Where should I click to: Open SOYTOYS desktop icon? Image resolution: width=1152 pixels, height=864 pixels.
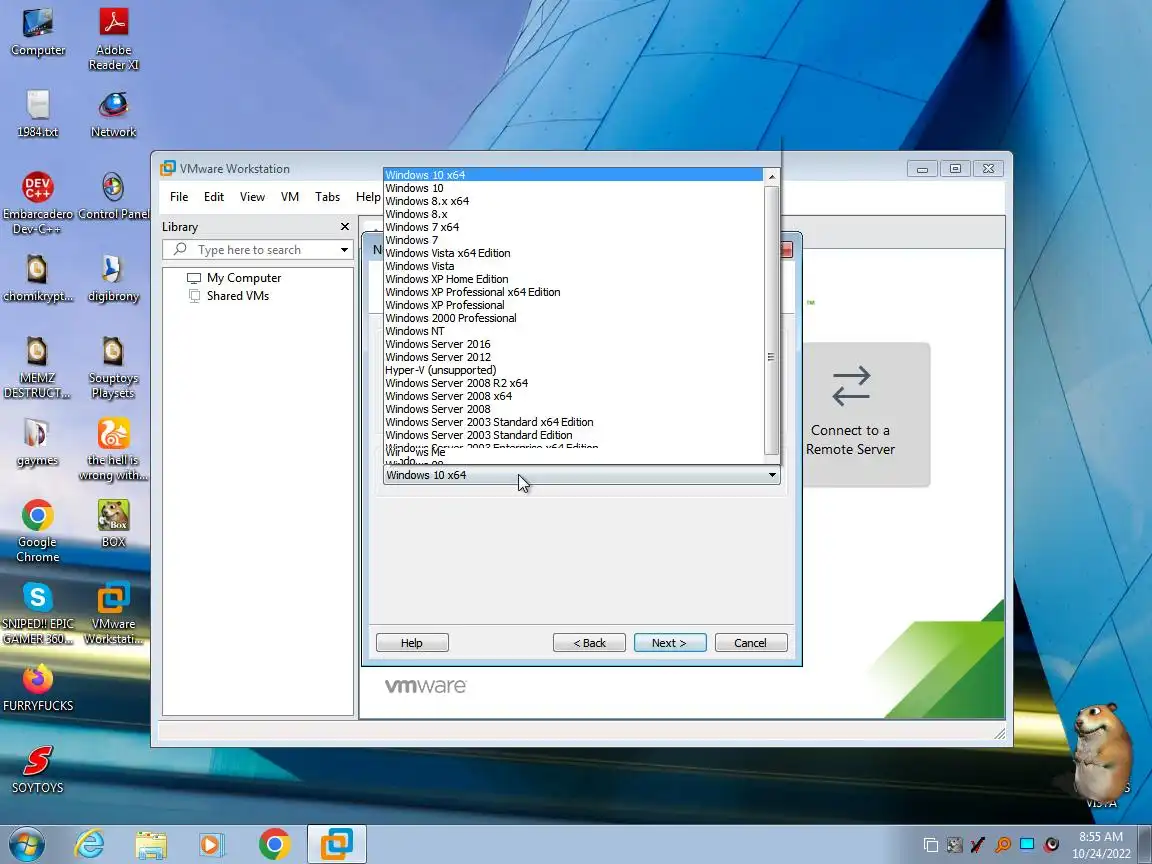coord(37,769)
